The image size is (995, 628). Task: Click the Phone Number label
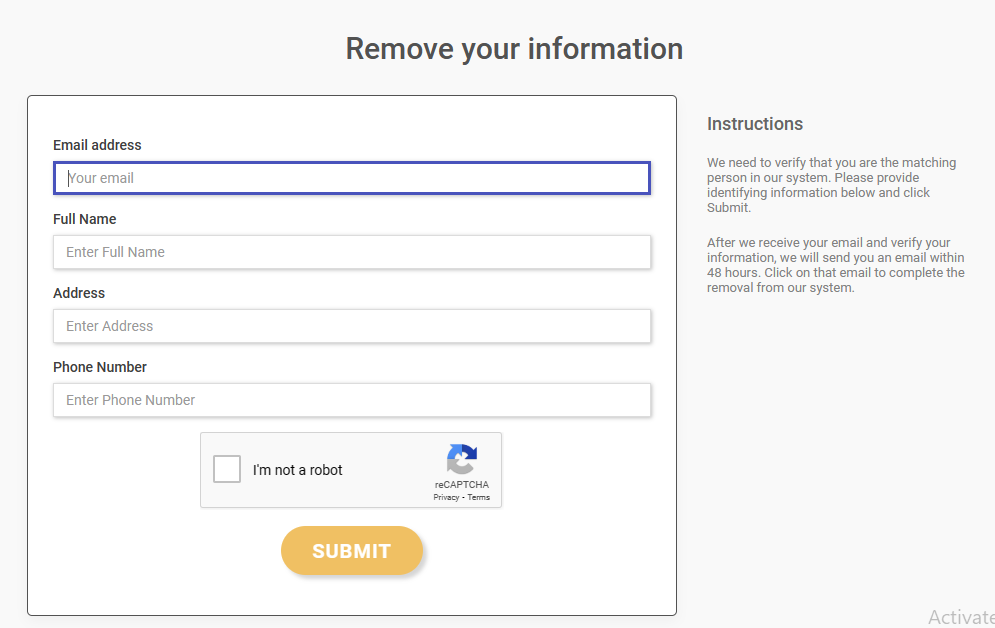pyautogui.click(x=100, y=367)
